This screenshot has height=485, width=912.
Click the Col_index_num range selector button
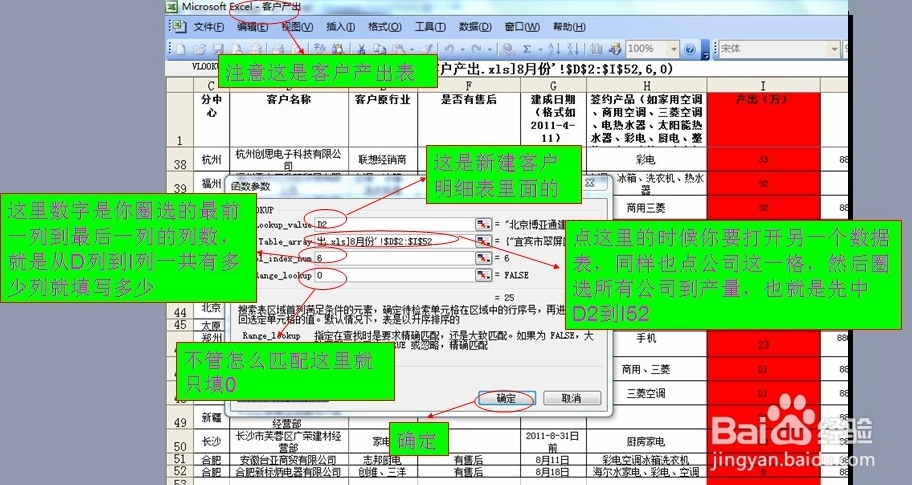coord(483,258)
